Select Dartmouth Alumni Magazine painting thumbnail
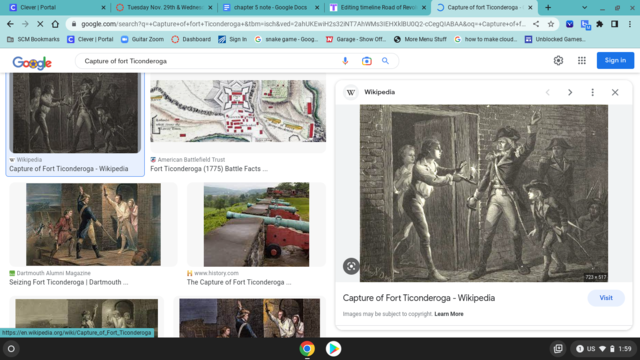 (x=93, y=224)
